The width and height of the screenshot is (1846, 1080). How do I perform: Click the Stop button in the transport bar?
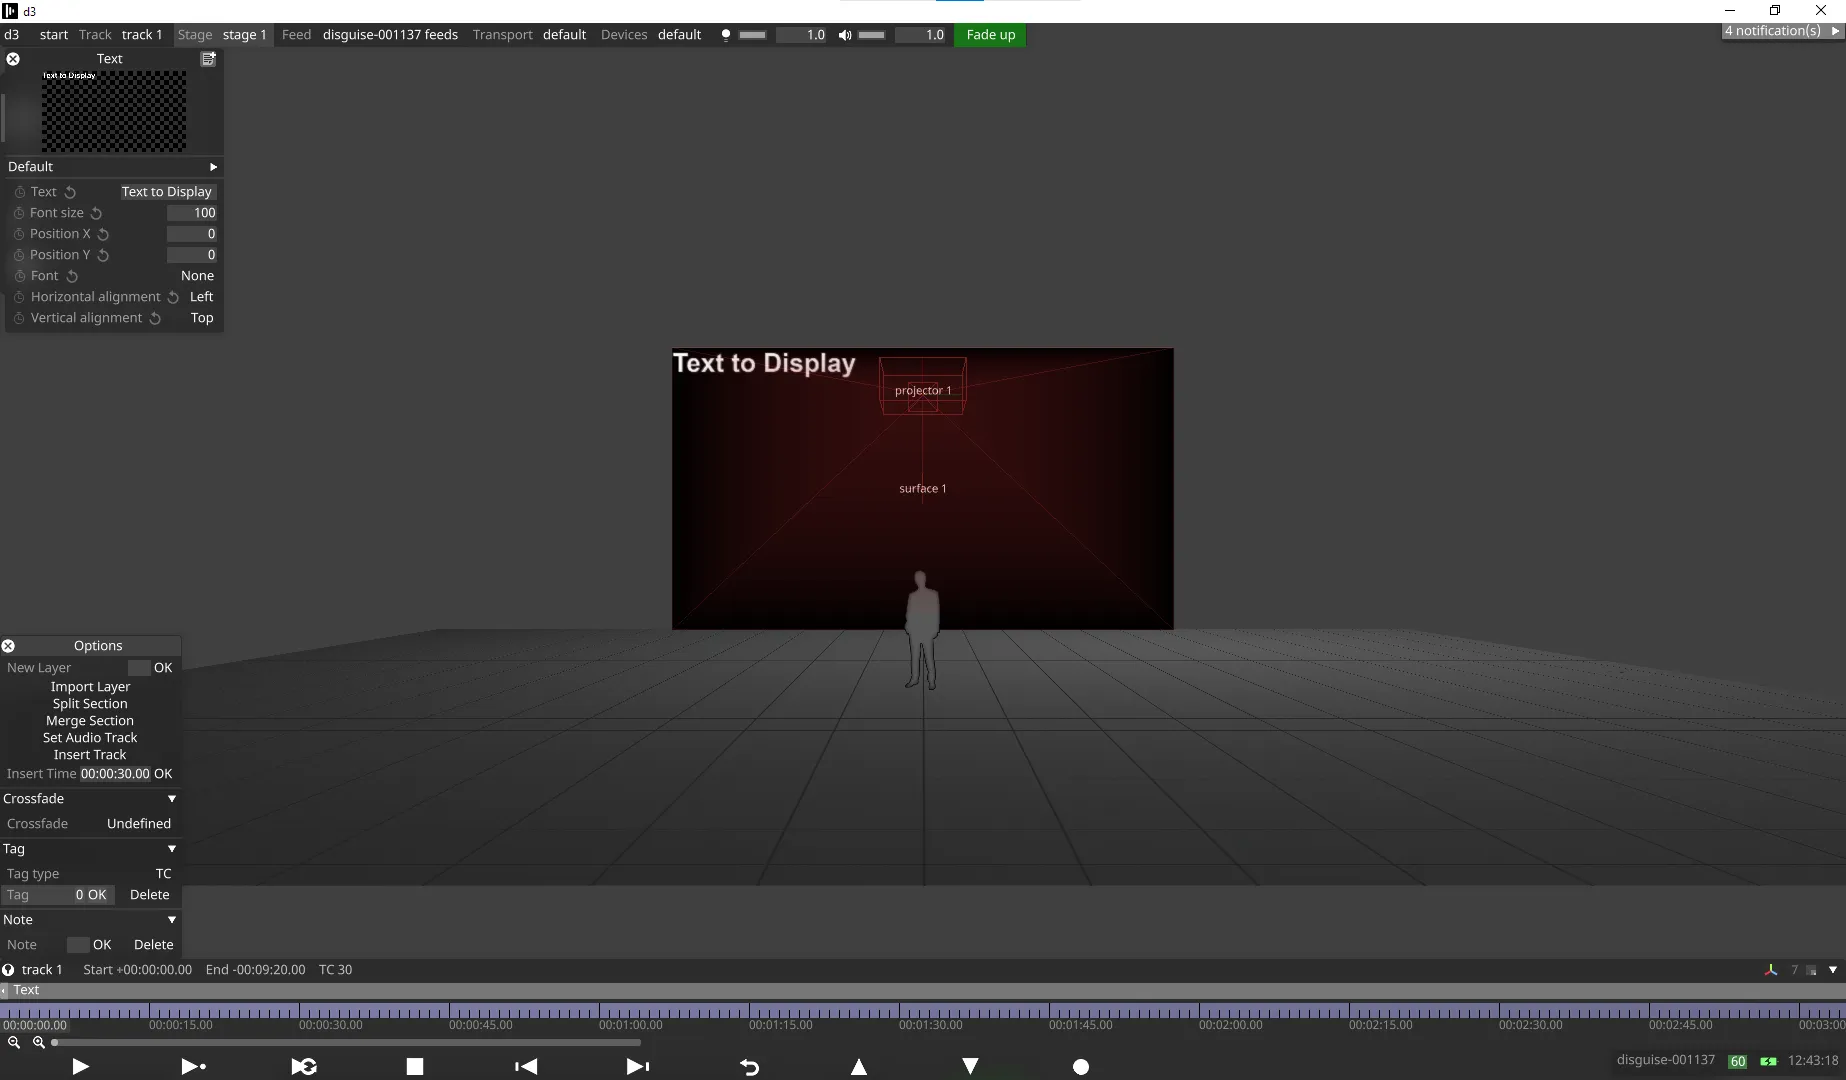pos(415,1067)
